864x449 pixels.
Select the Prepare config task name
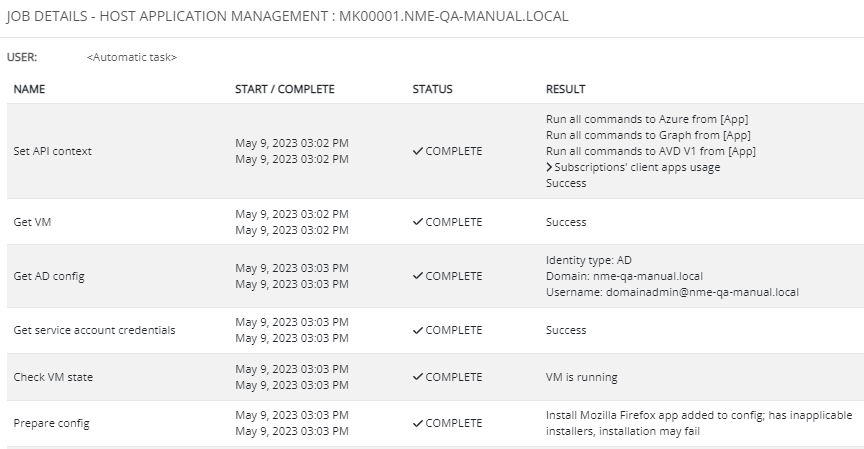click(51, 424)
